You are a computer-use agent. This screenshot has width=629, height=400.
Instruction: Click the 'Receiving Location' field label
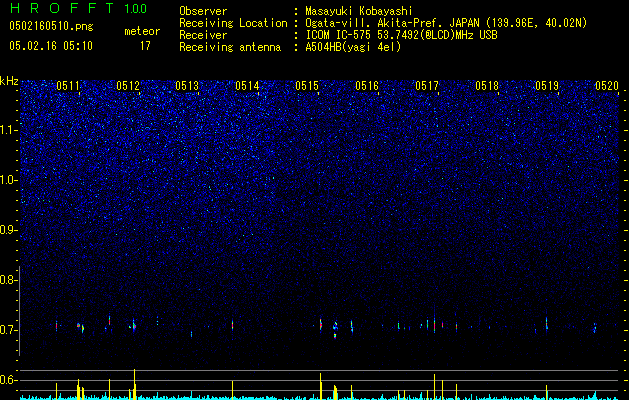tap(233, 23)
